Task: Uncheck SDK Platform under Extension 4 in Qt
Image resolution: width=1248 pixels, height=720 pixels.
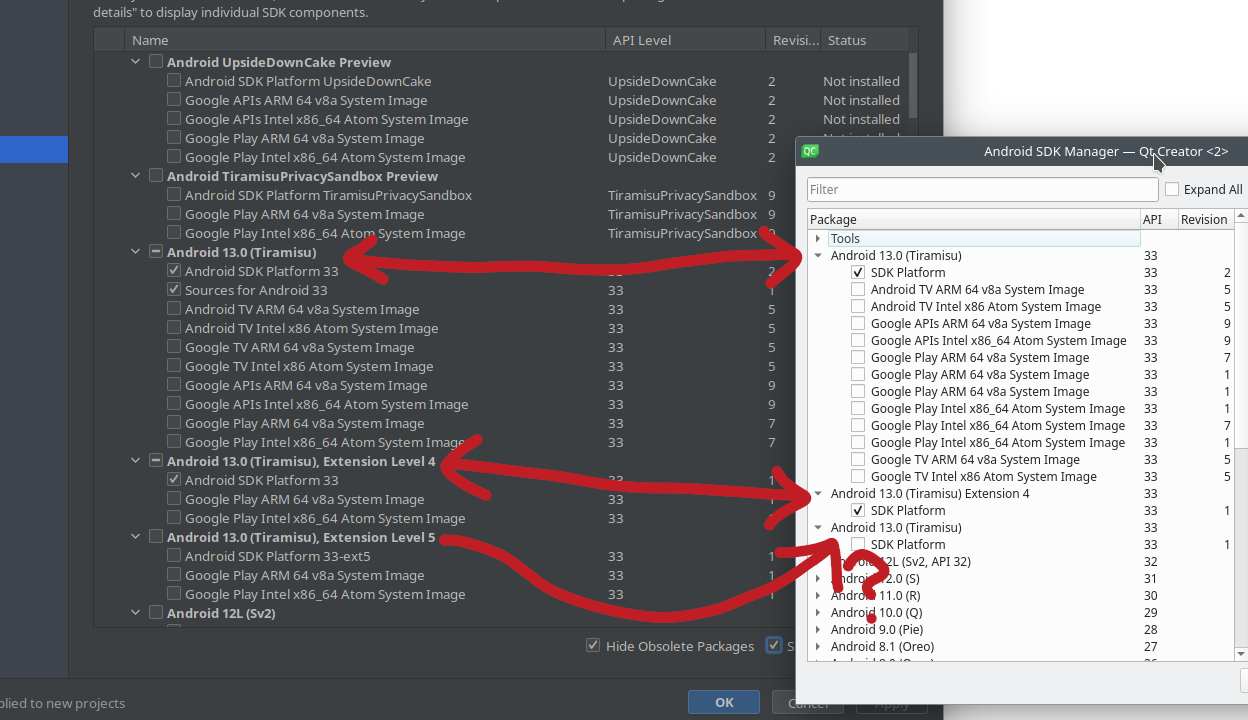Action: point(858,511)
